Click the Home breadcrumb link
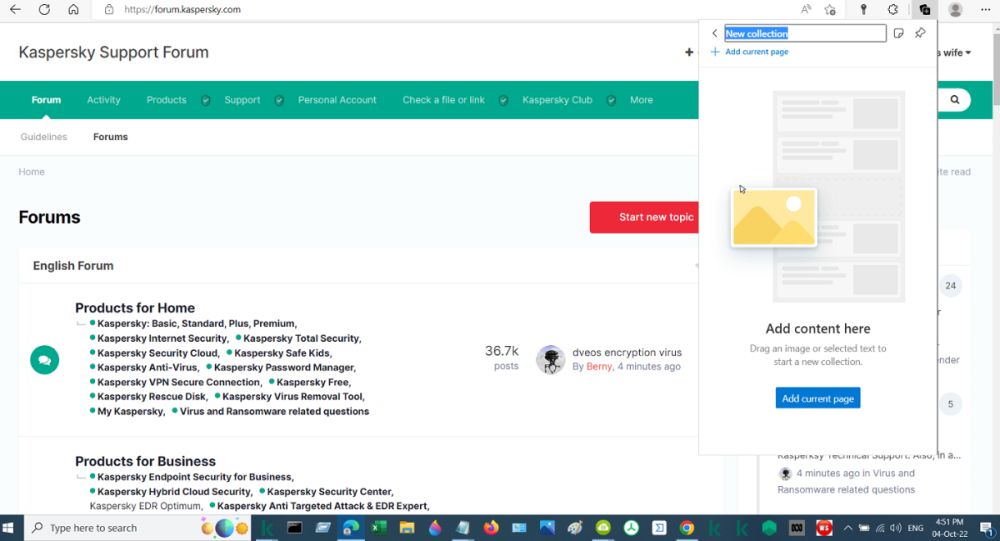 tap(31, 172)
